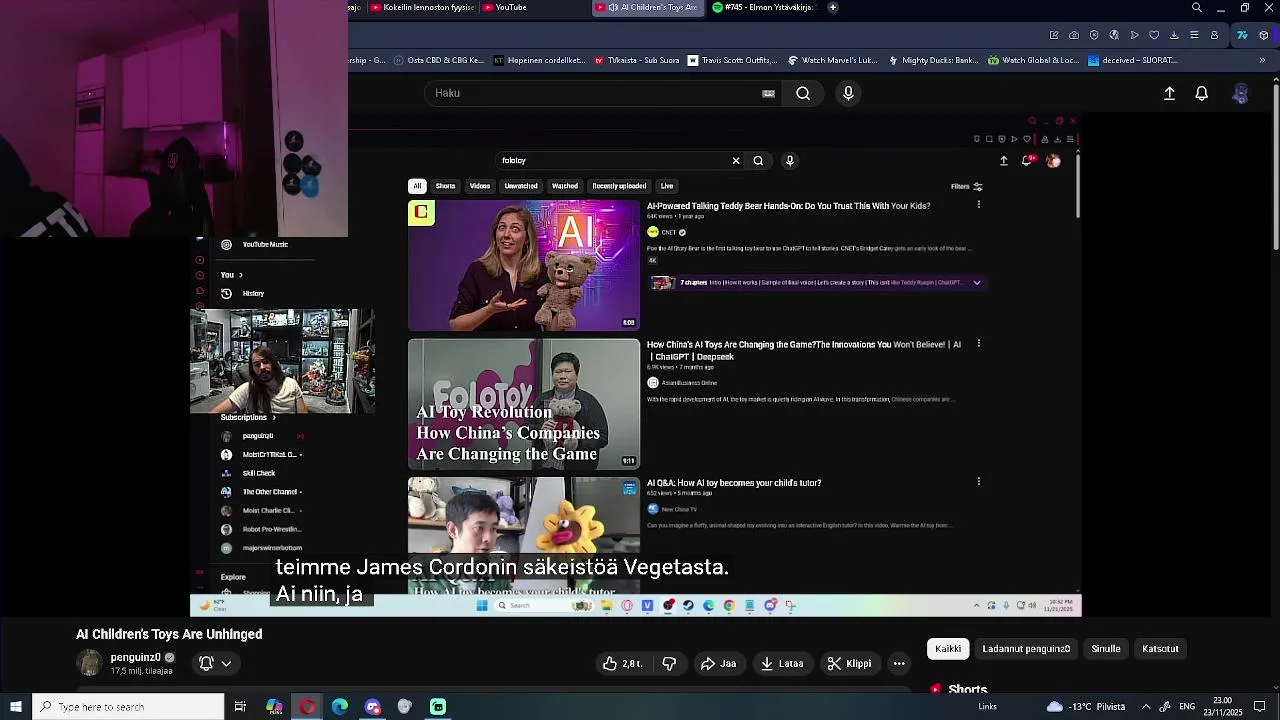The height and width of the screenshot is (720, 1280).
Task: Open a new browser tab with plus
Action: (833, 7)
